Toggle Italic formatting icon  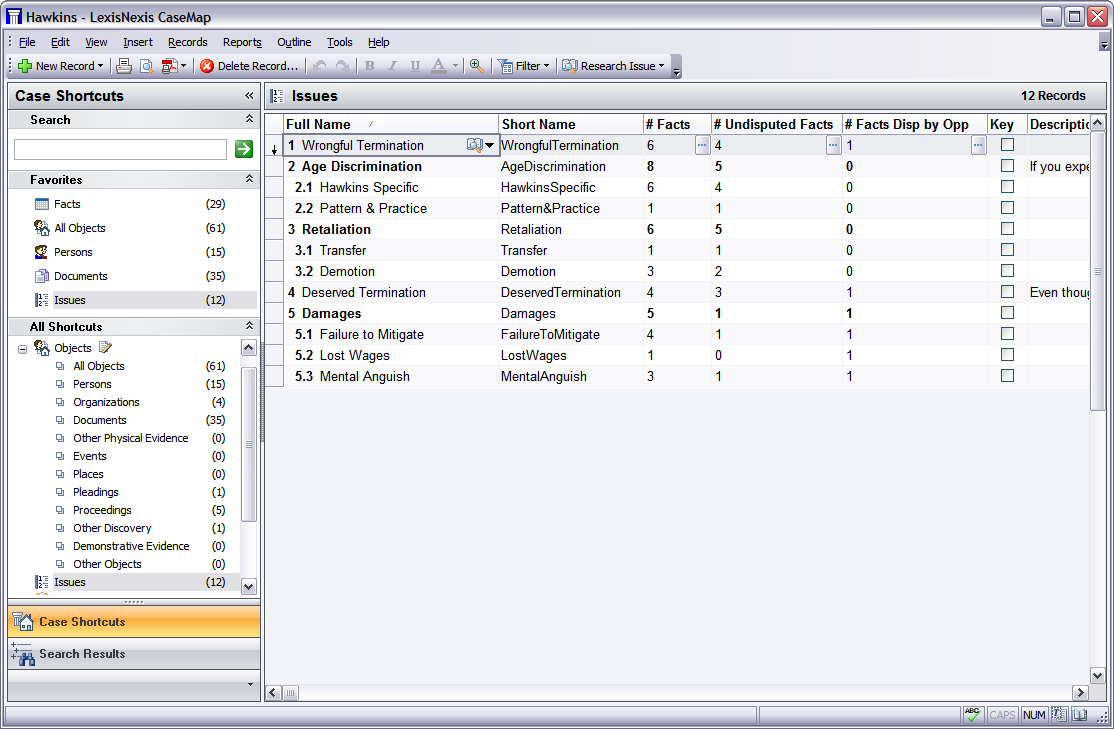tap(392, 66)
